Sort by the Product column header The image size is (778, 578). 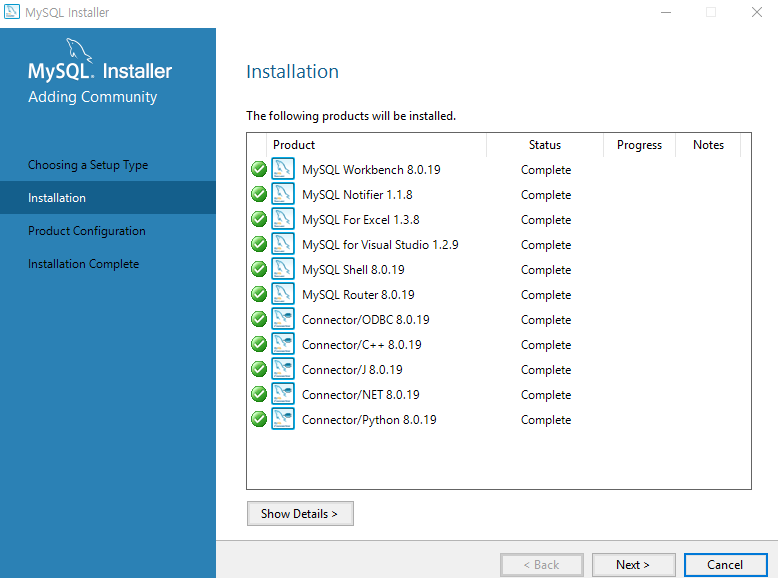tap(377, 145)
